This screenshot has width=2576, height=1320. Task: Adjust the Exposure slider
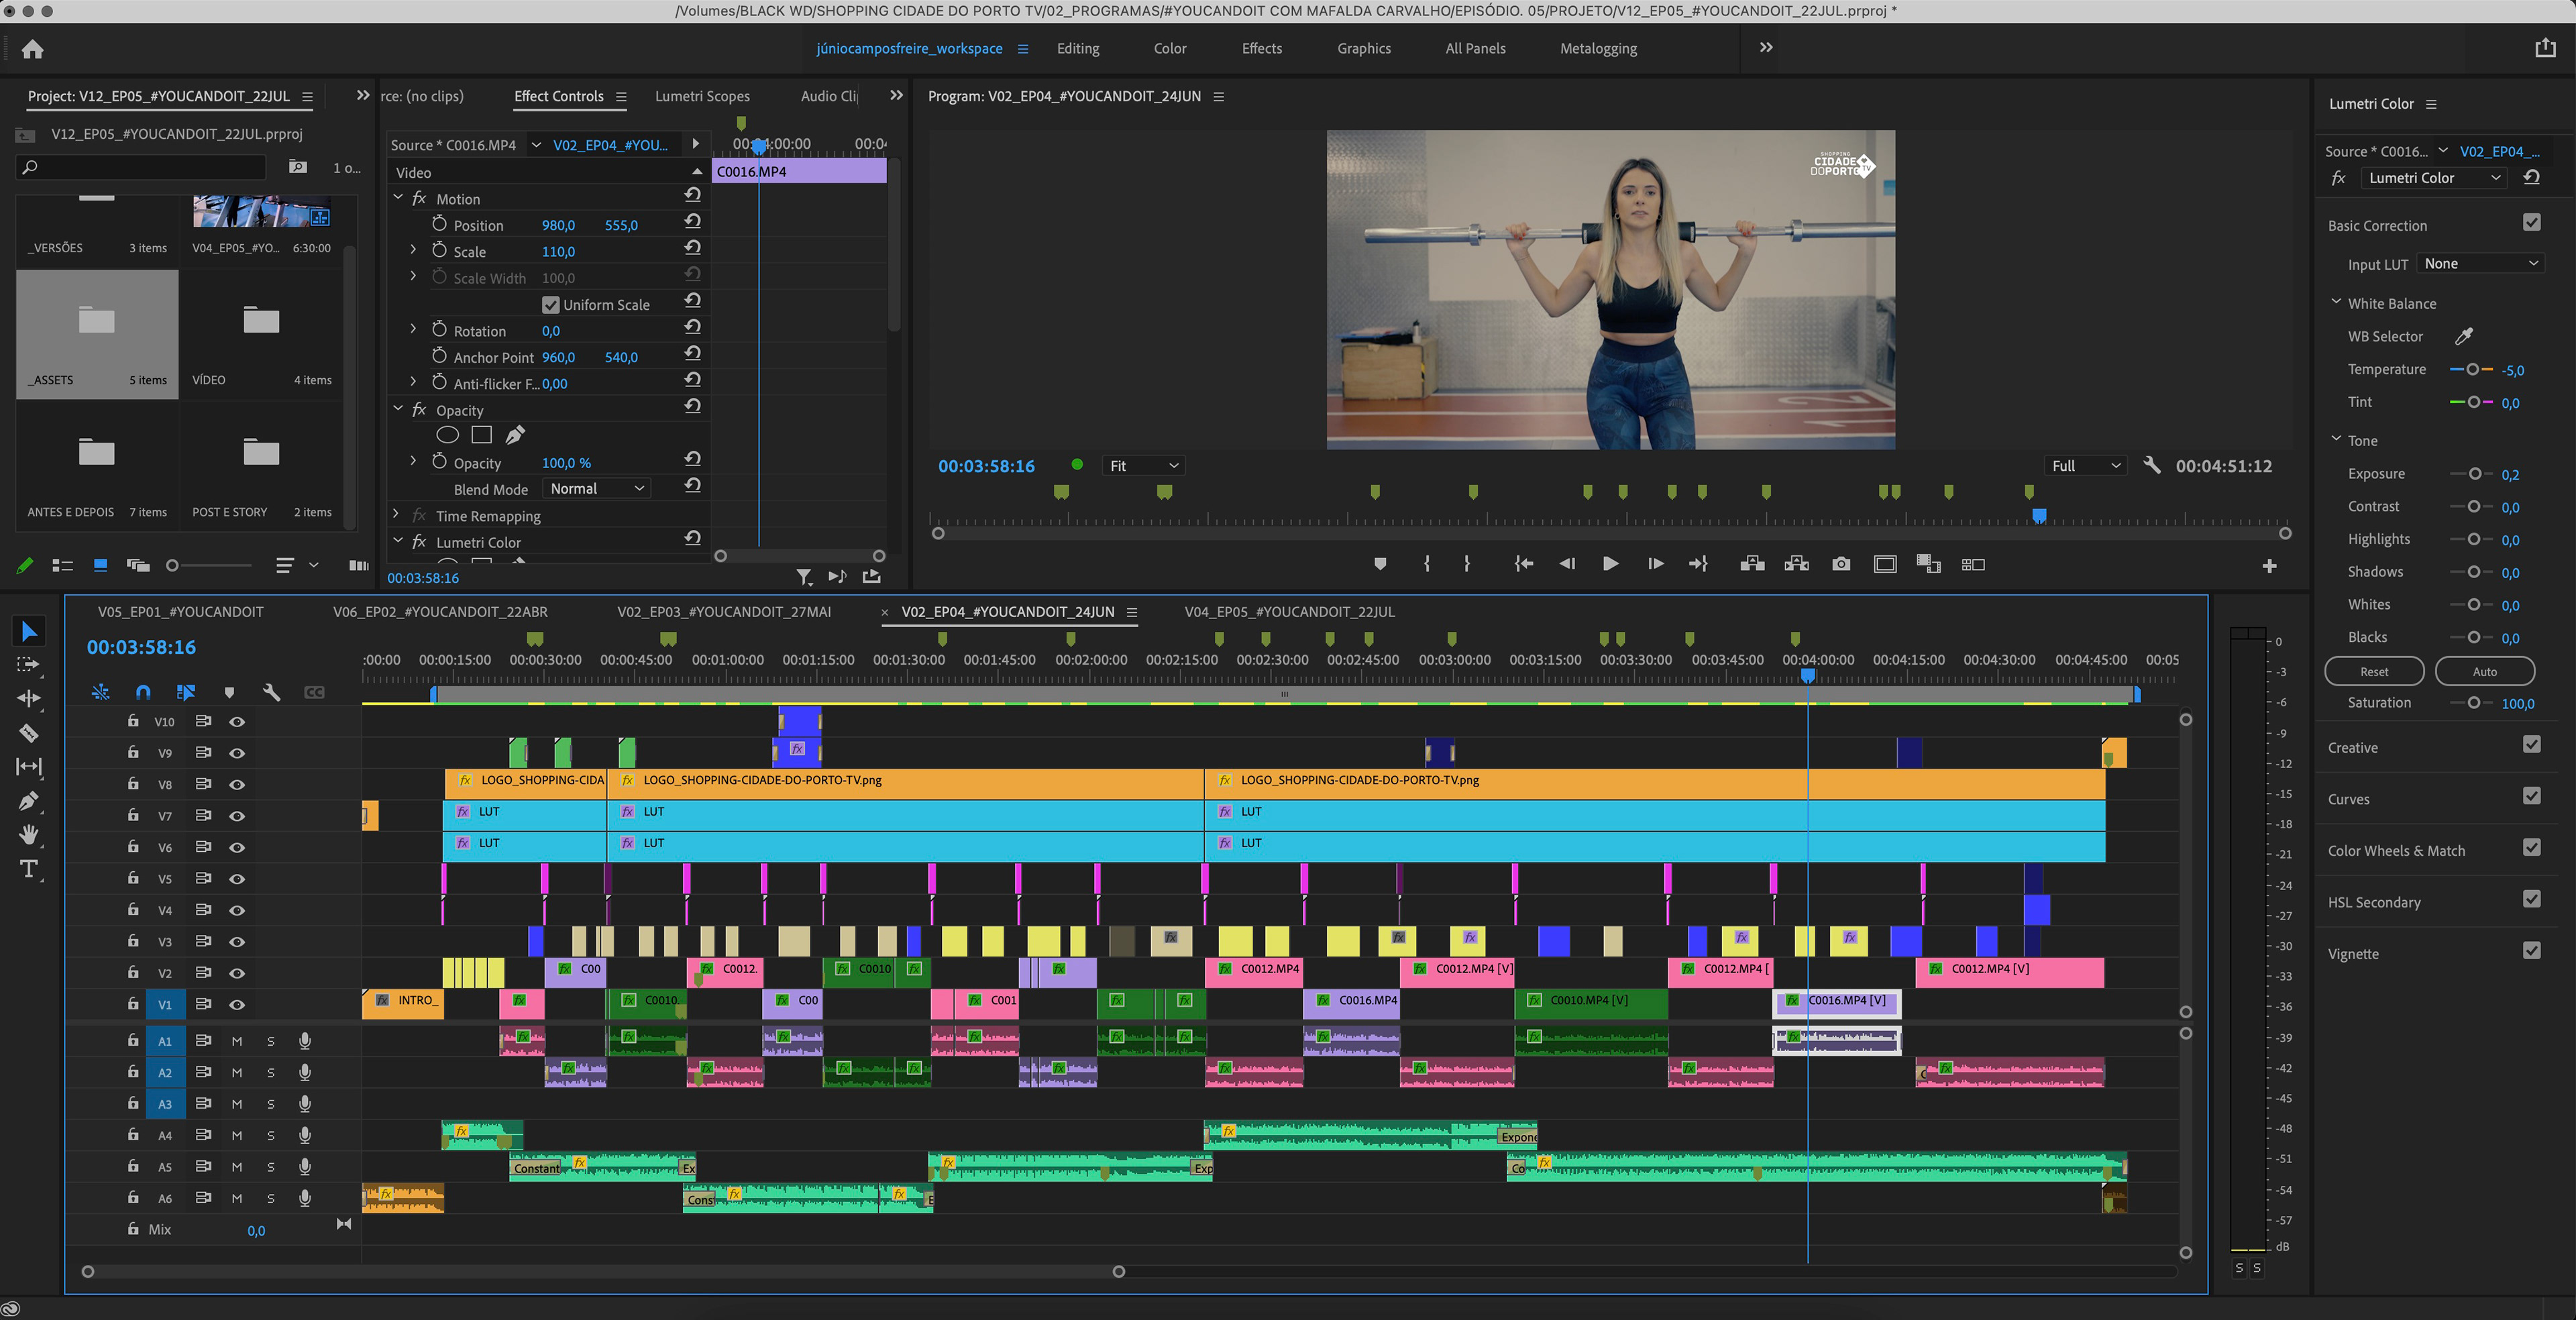pyautogui.click(x=2474, y=474)
